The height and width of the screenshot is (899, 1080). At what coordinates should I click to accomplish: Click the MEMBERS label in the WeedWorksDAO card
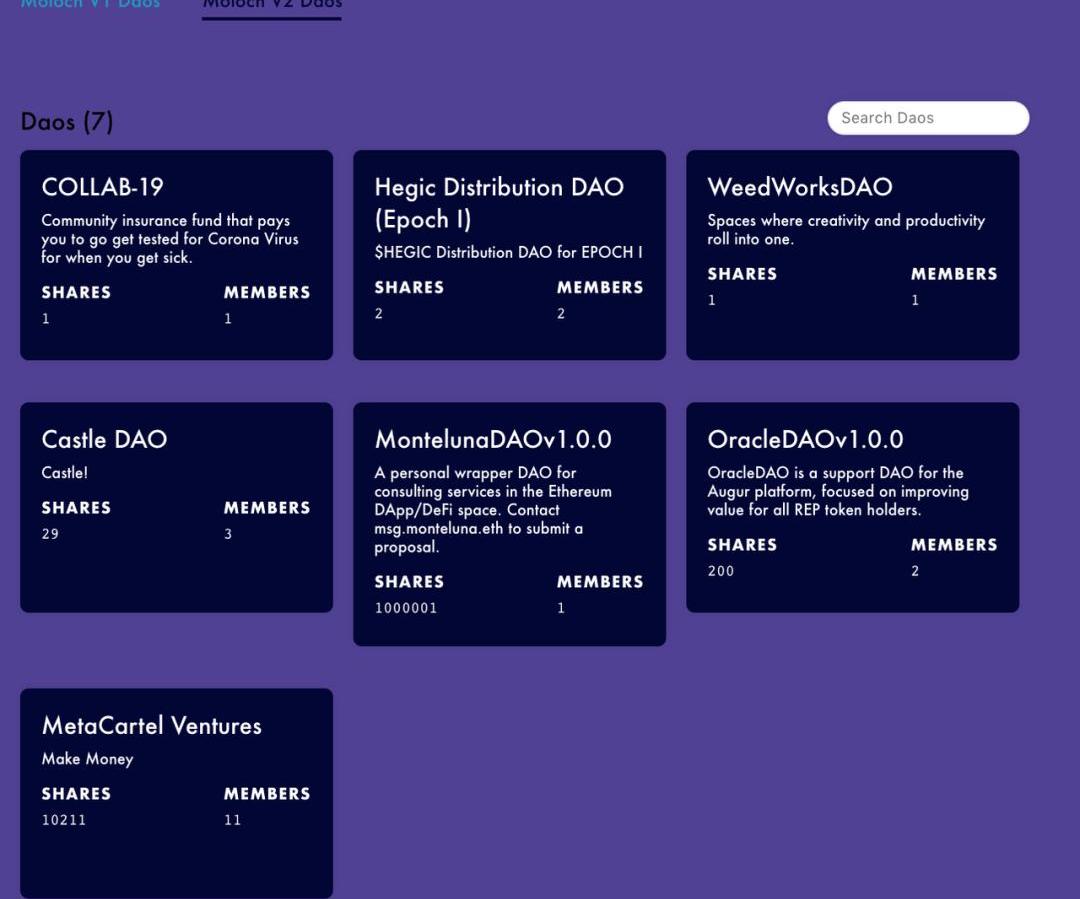click(954, 273)
